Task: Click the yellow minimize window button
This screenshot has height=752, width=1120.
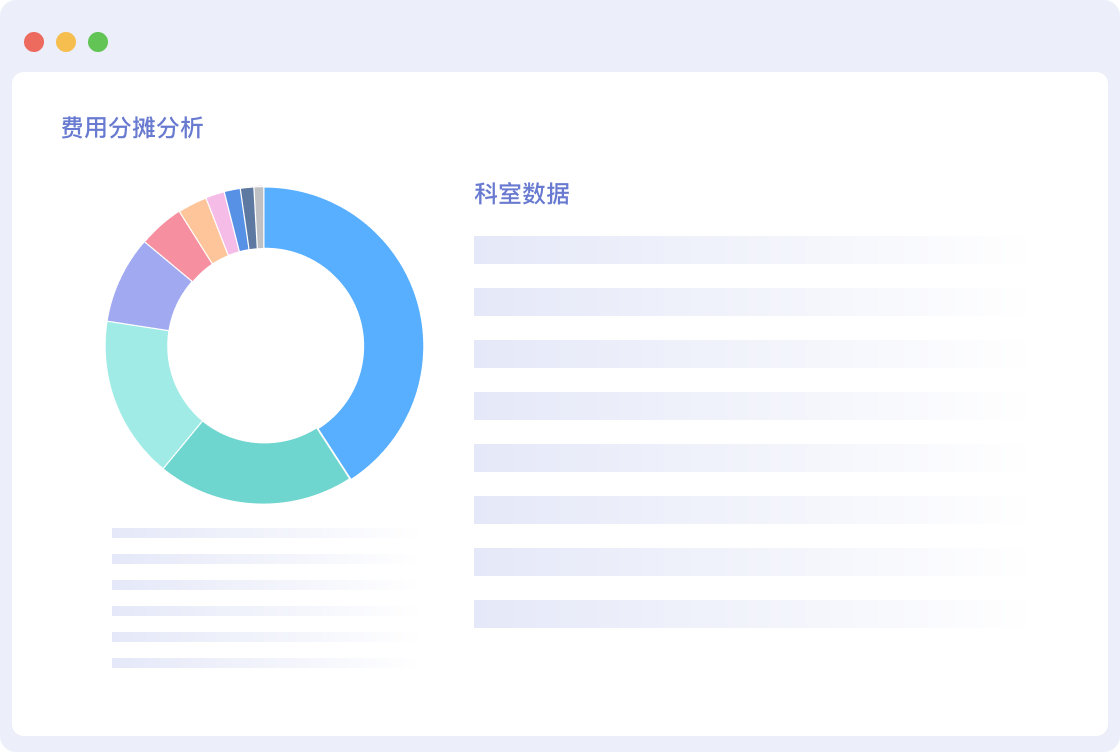Action: coord(66,42)
